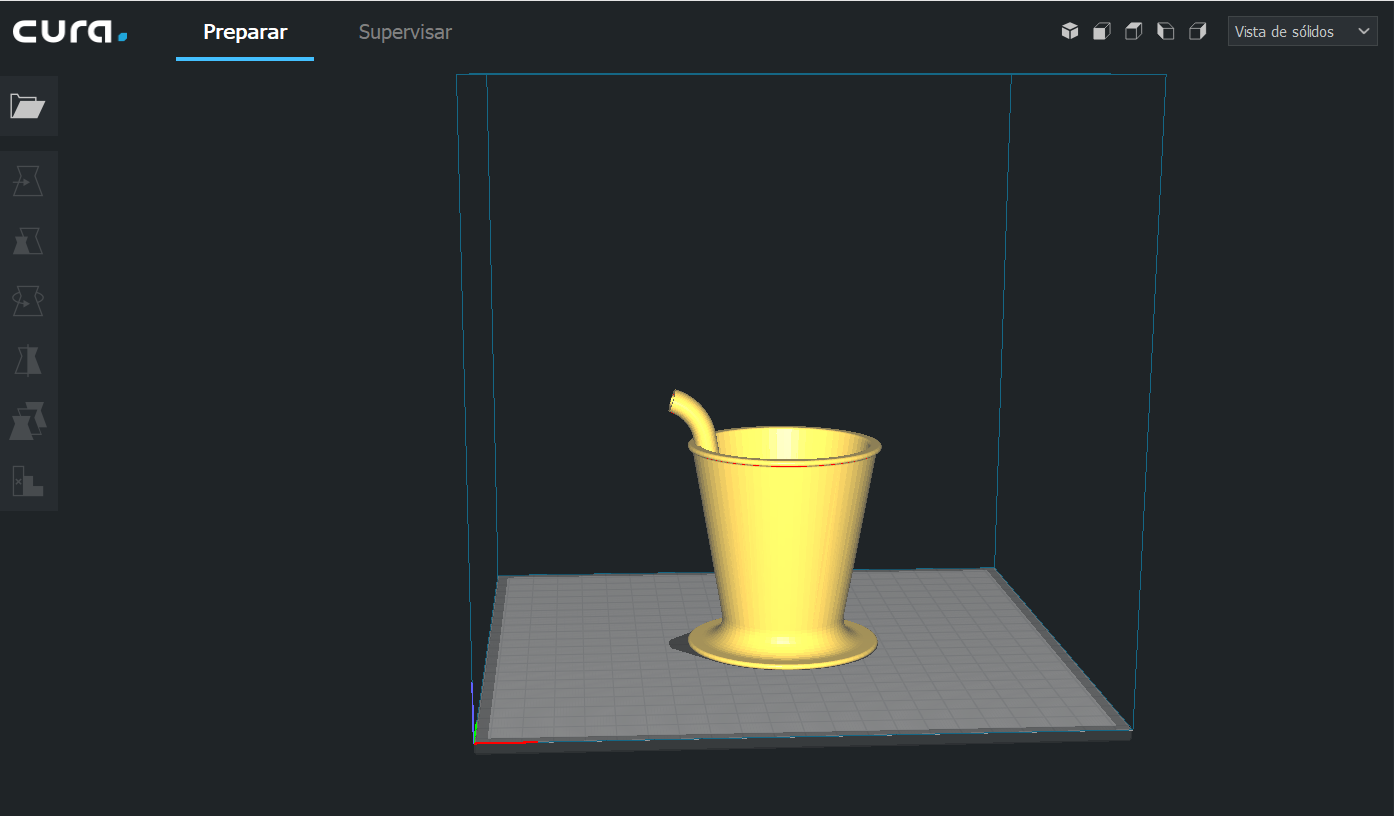Open the Vista de sólidos dropdown
The height and width of the screenshot is (816, 1394).
(x=1303, y=32)
